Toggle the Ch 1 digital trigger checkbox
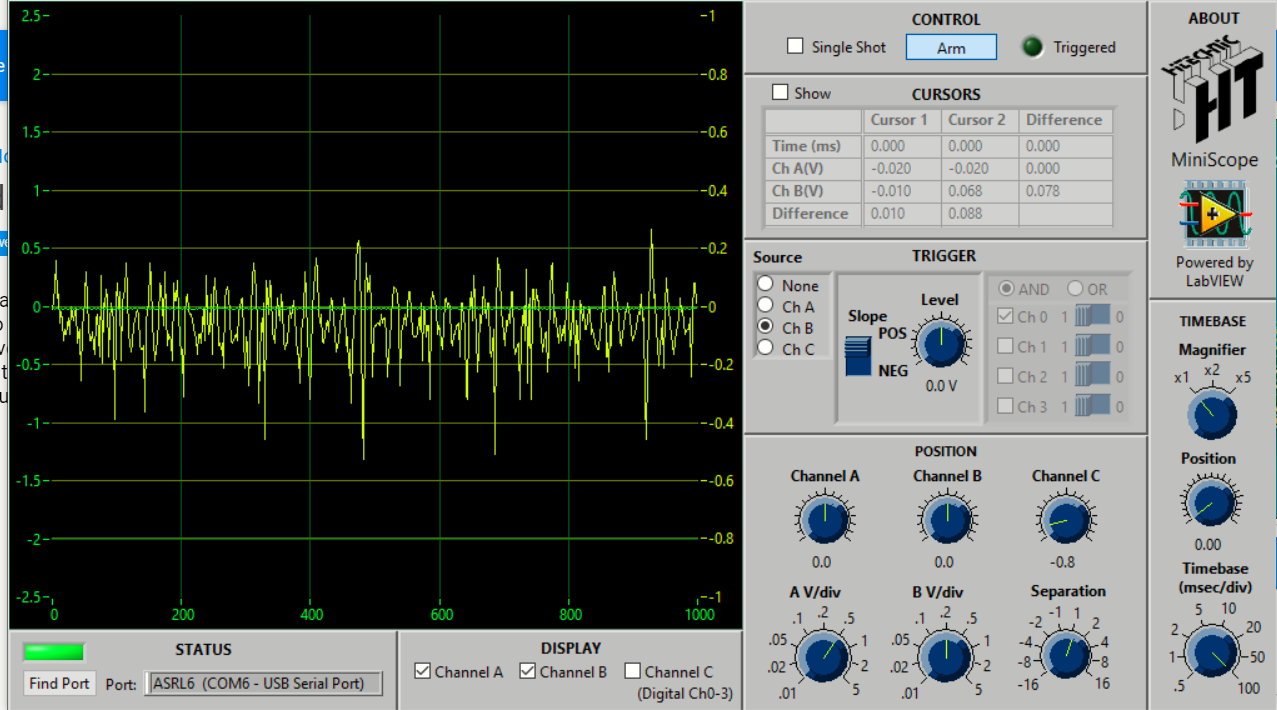The width and height of the screenshot is (1277, 710). click(1006, 347)
